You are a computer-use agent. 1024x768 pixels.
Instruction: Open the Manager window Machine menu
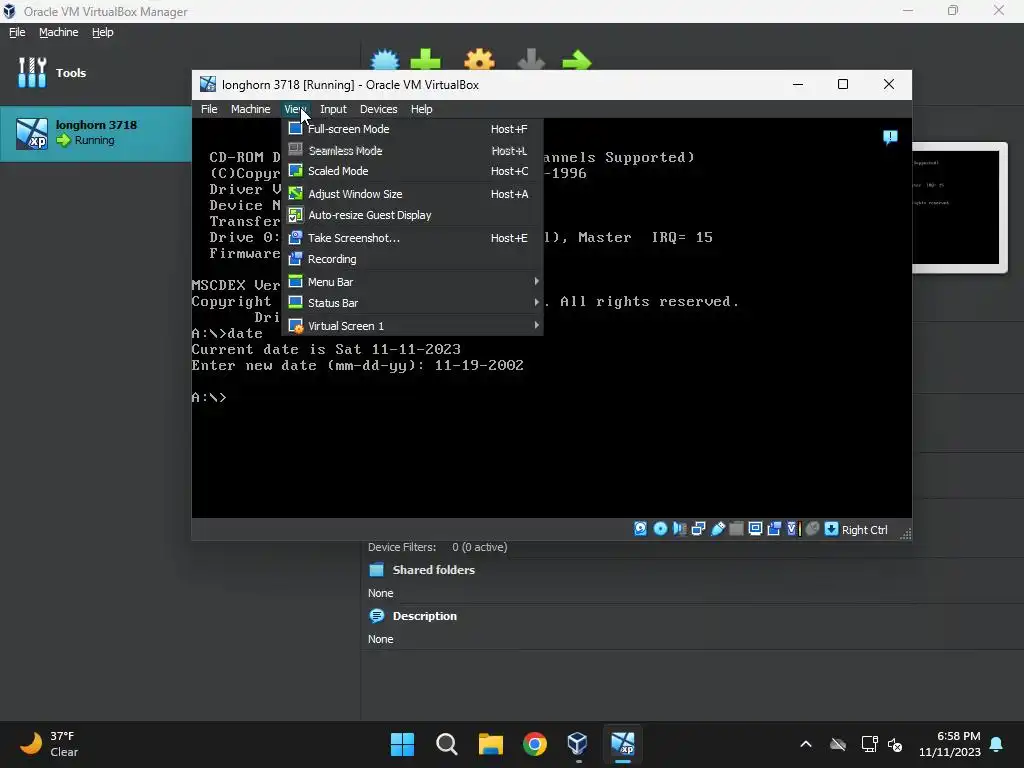pyautogui.click(x=59, y=32)
